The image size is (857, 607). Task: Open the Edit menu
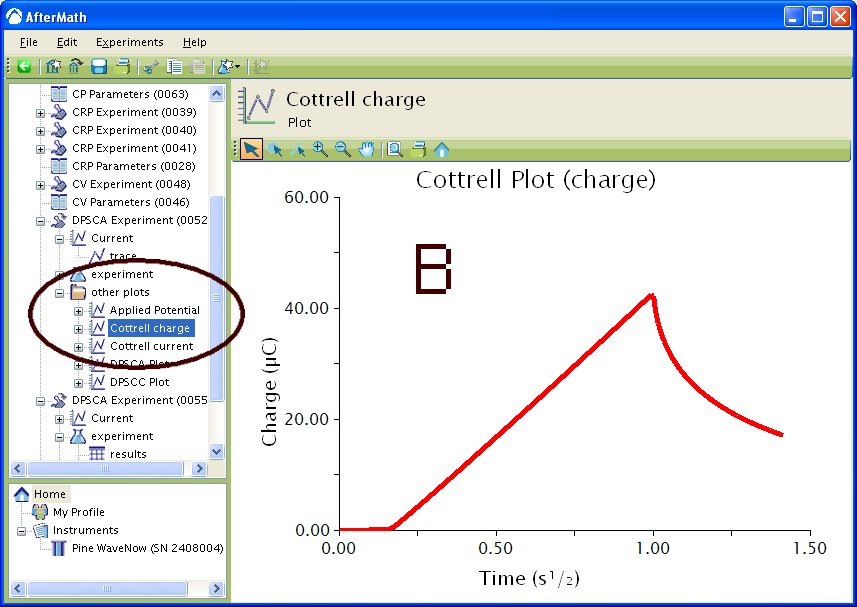pyautogui.click(x=67, y=42)
